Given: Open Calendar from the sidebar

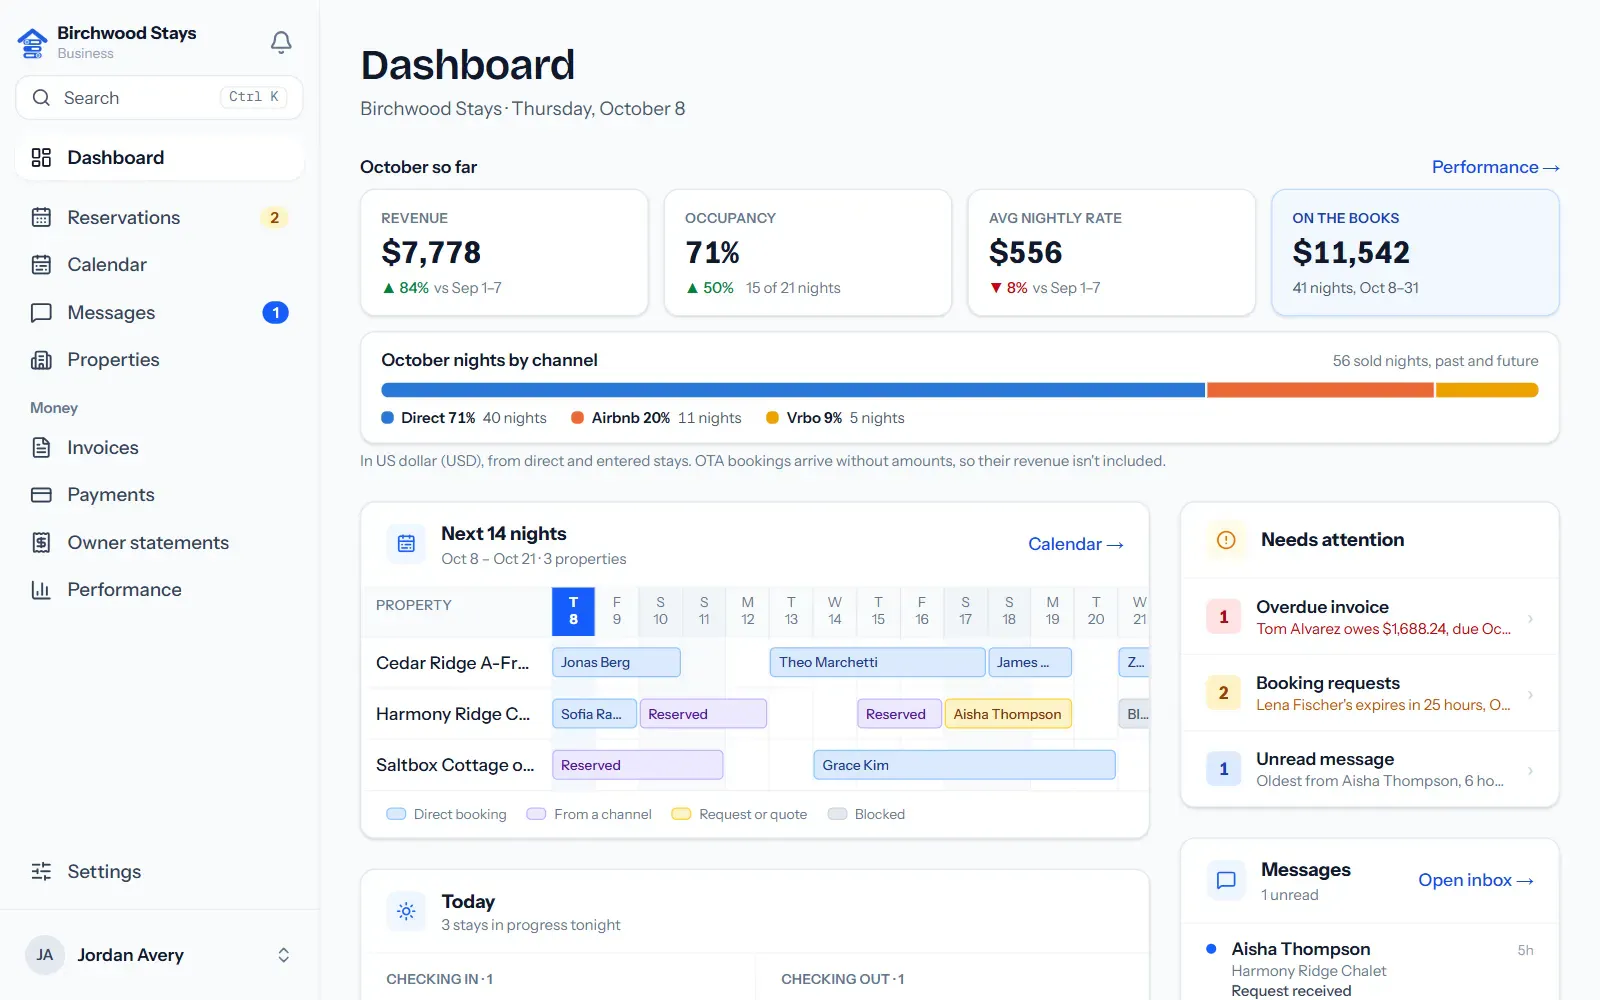Looking at the screenshot, I should (x=160, y=265).
